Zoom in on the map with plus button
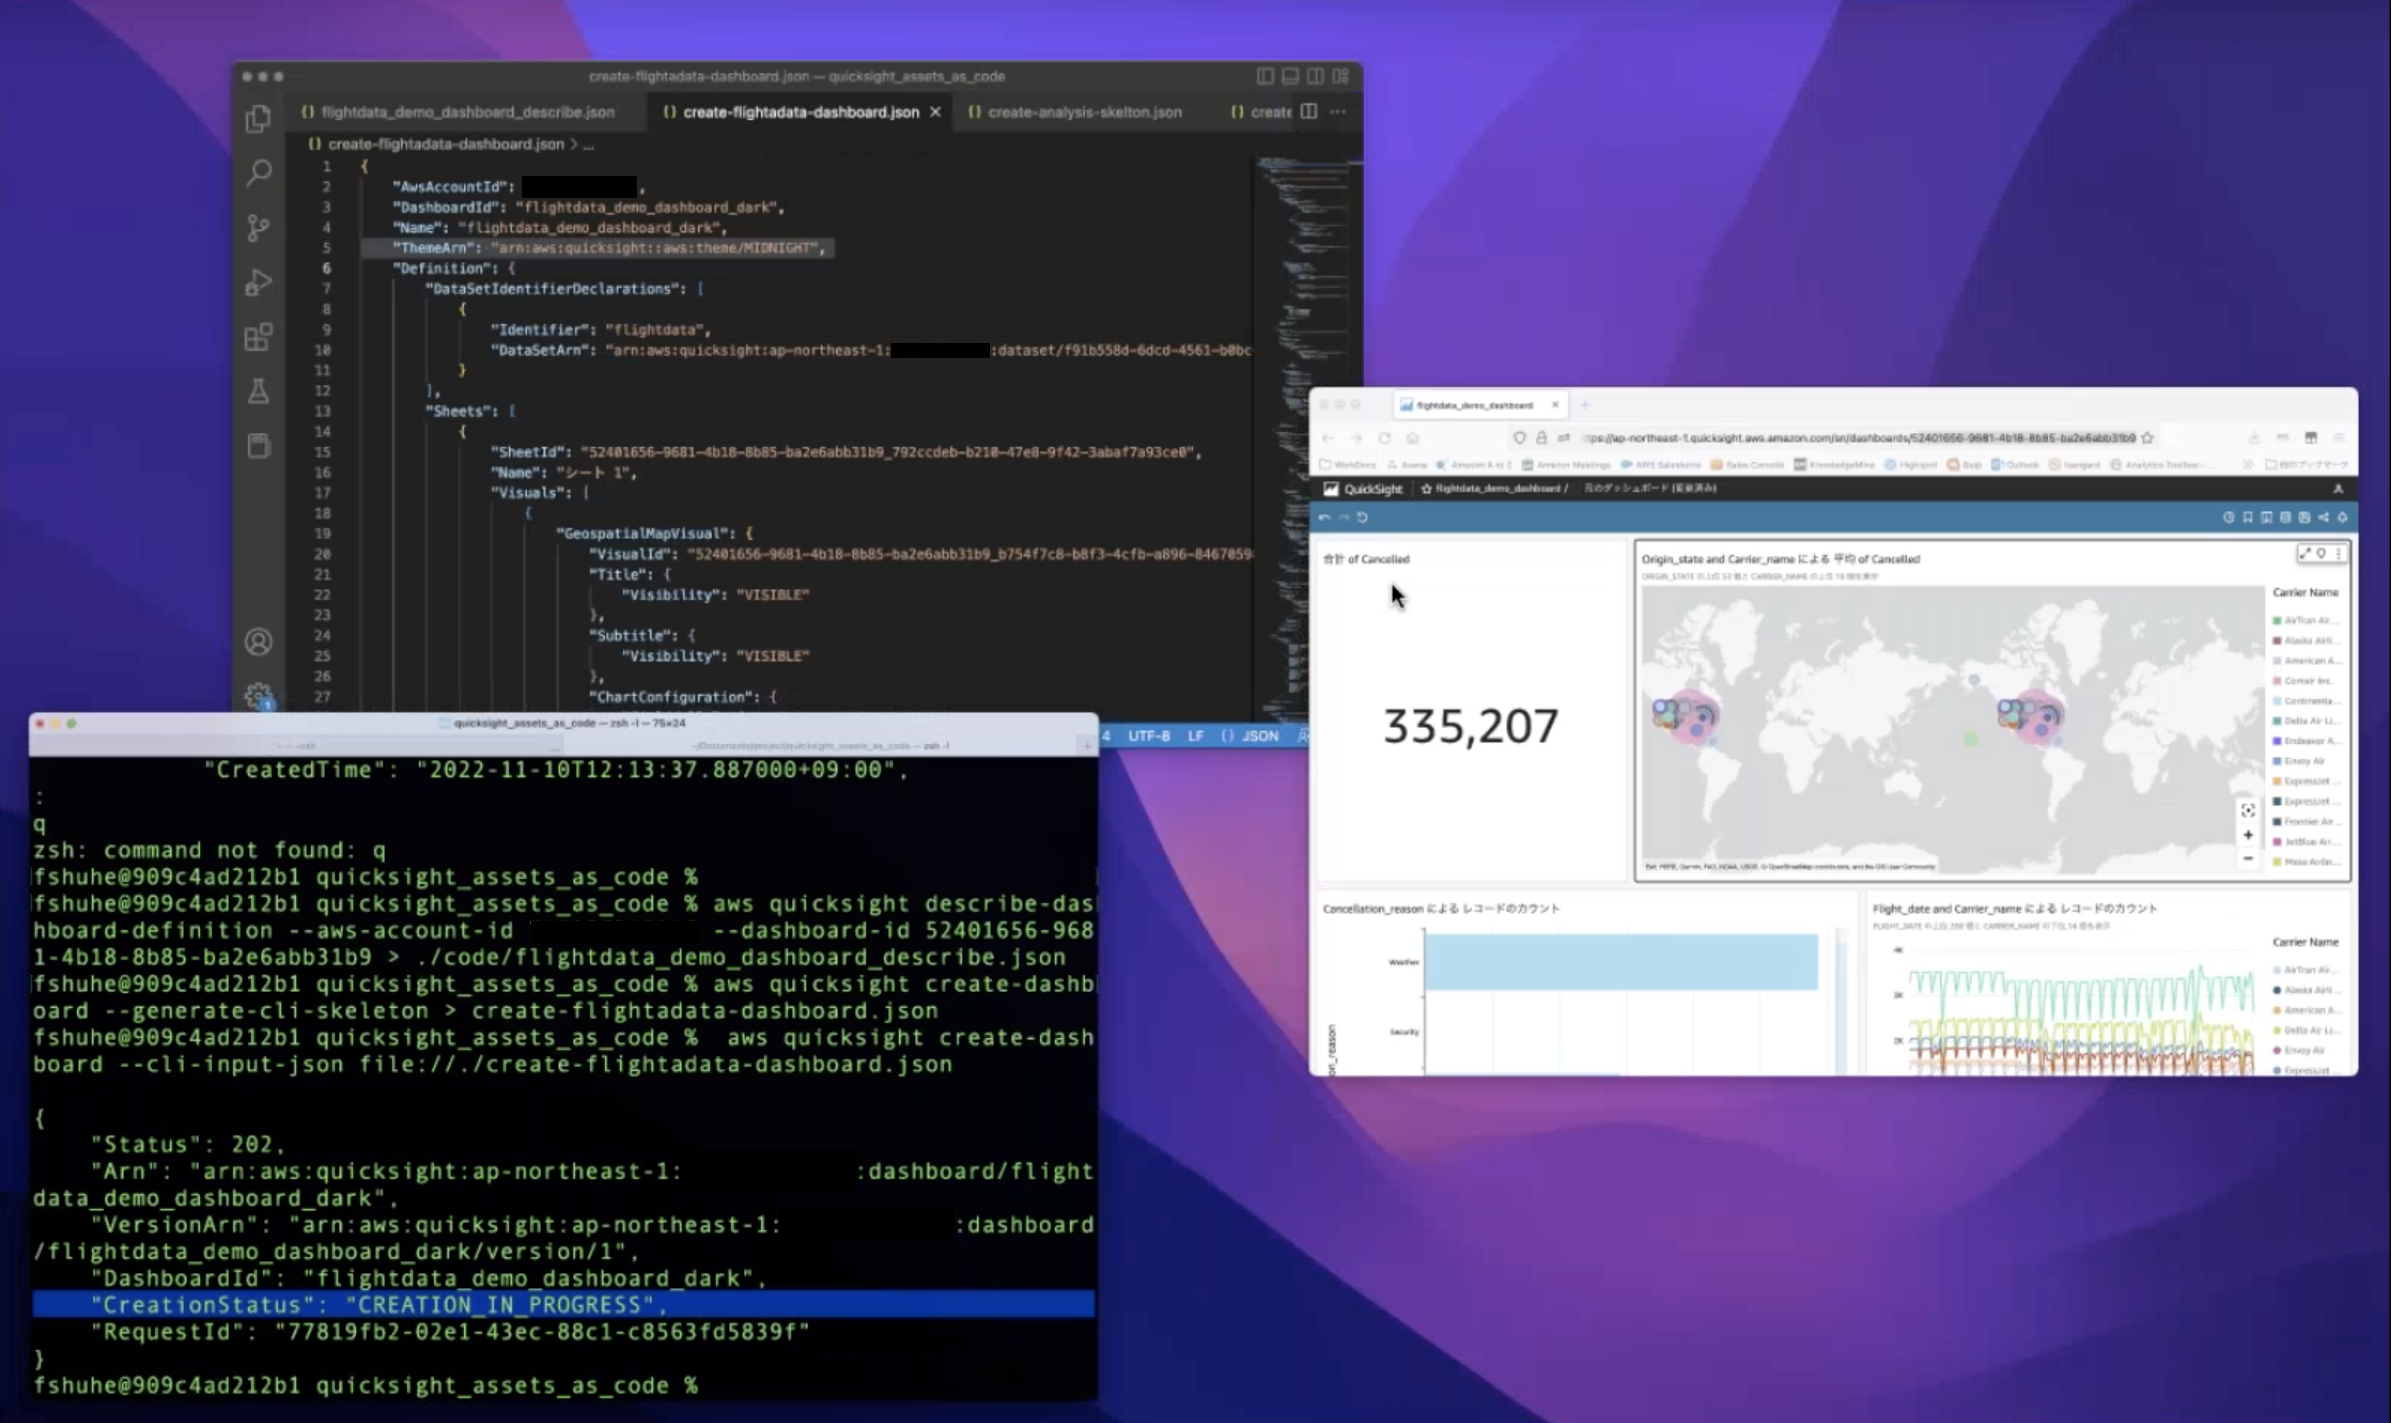 [2247, 835]
